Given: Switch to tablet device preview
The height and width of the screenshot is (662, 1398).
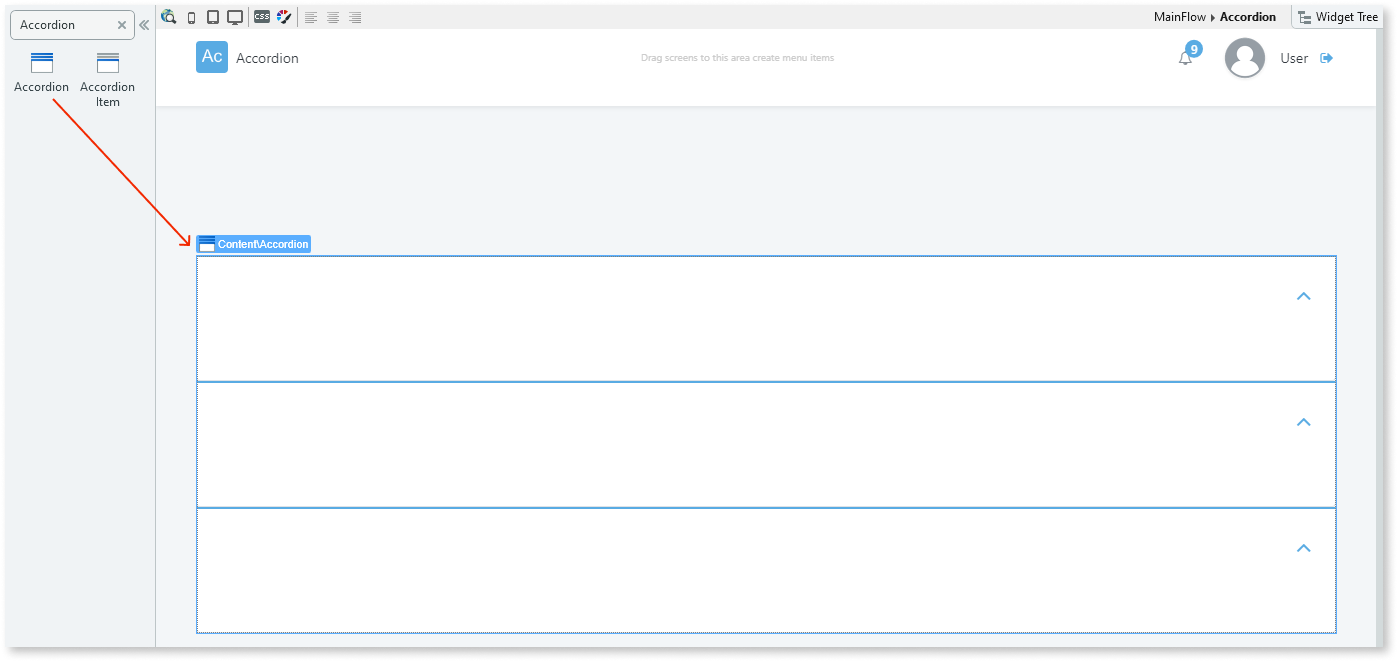Looking at the screenshot, I should click(x=212, y=17).
